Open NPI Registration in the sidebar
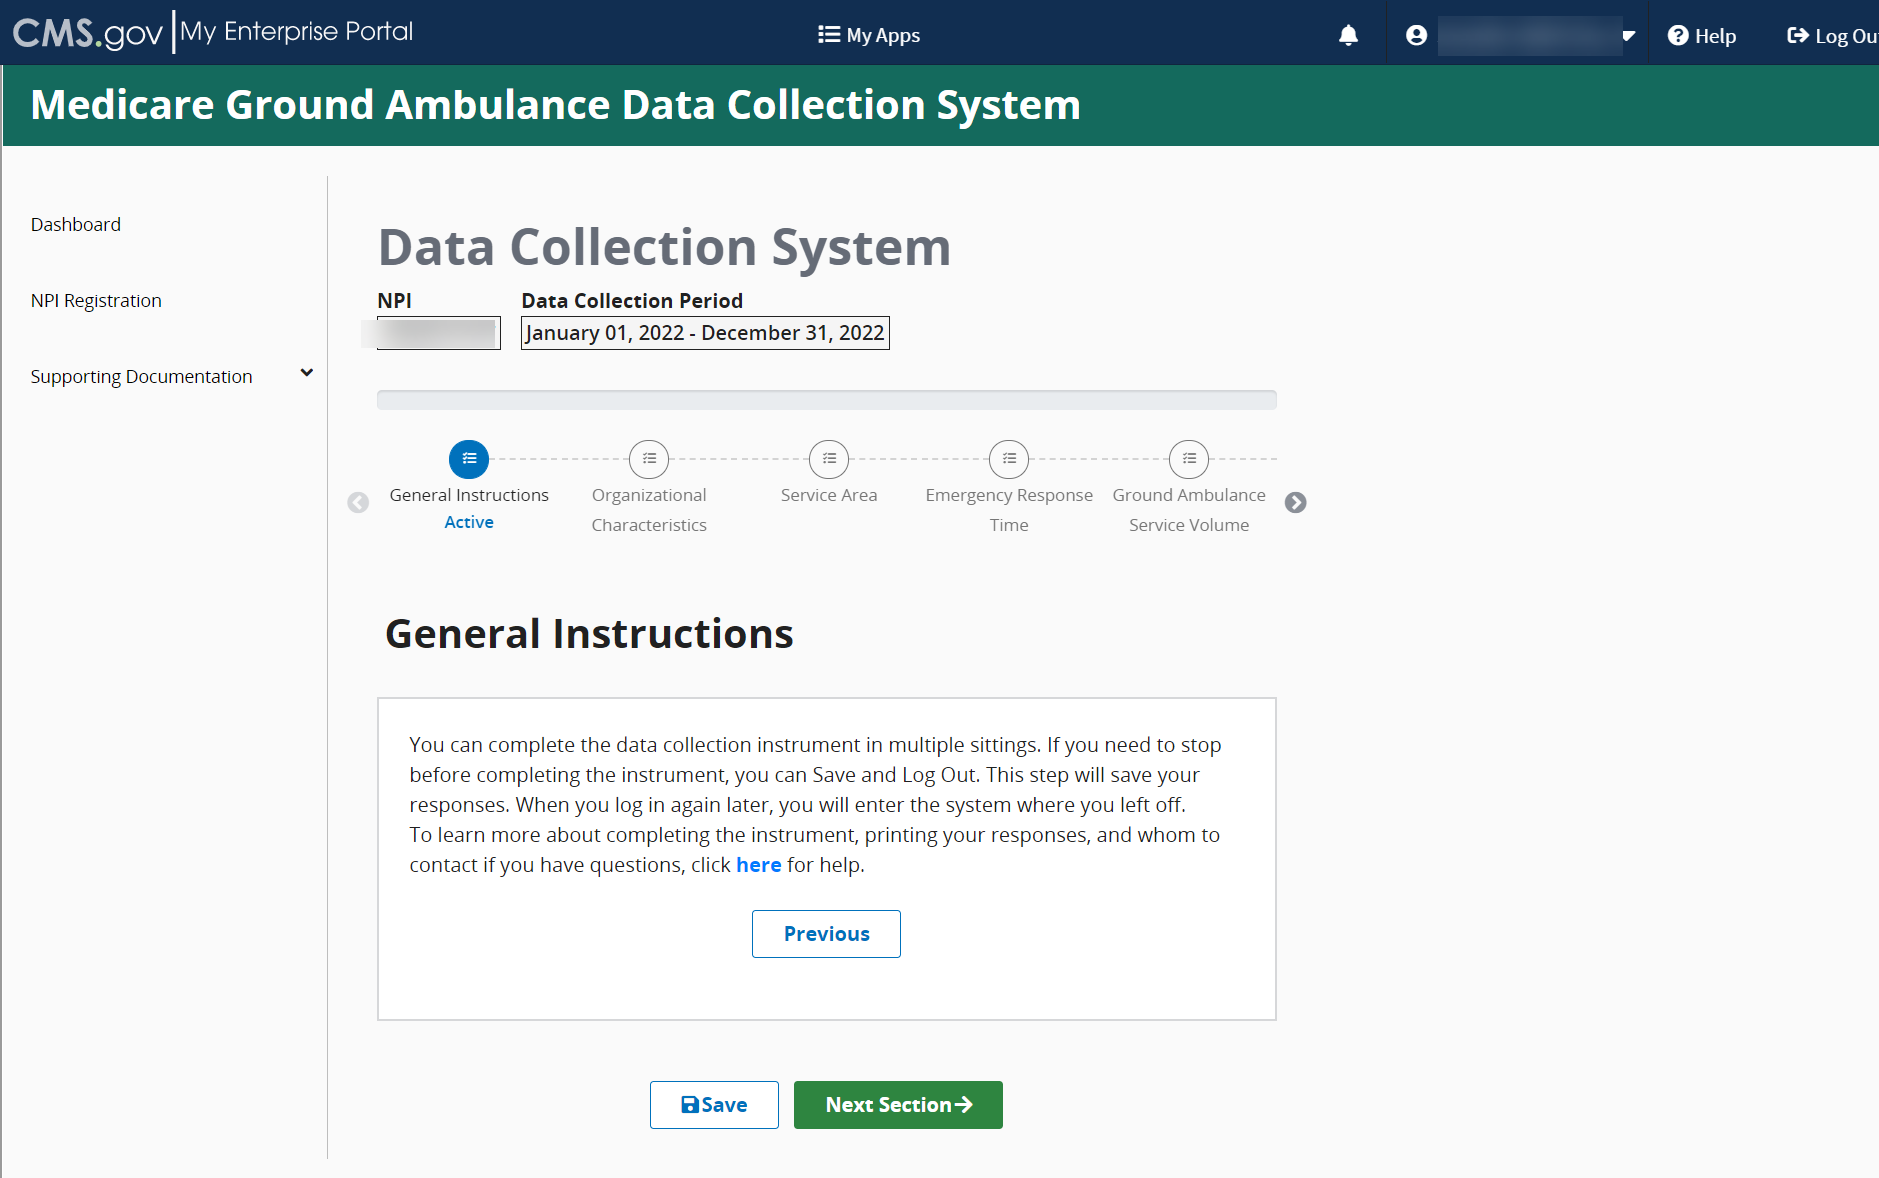This screenshot has width=1879, height=1178. click(x=96, y=301)
